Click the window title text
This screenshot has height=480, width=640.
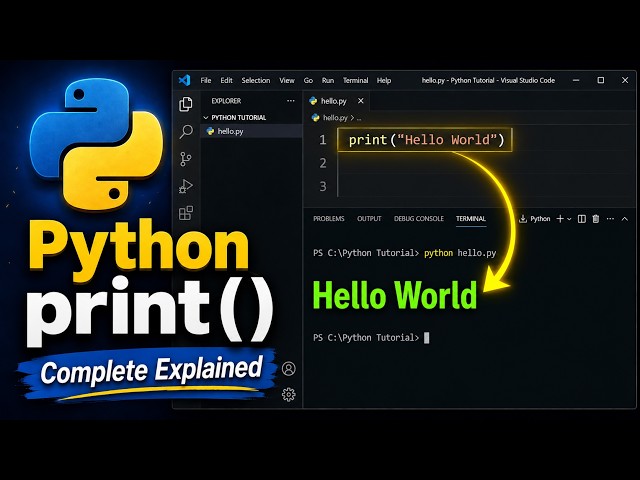(x=488, y=80)
